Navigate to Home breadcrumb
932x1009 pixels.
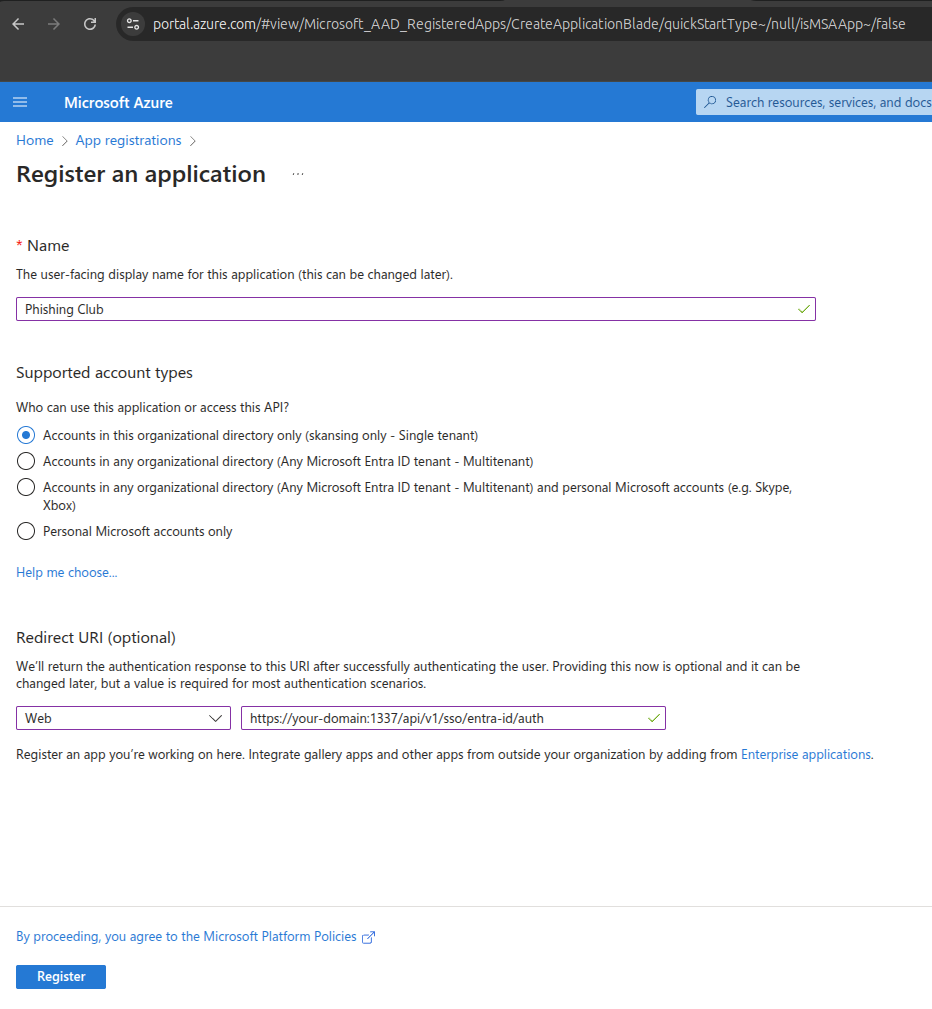coord(35,140)
